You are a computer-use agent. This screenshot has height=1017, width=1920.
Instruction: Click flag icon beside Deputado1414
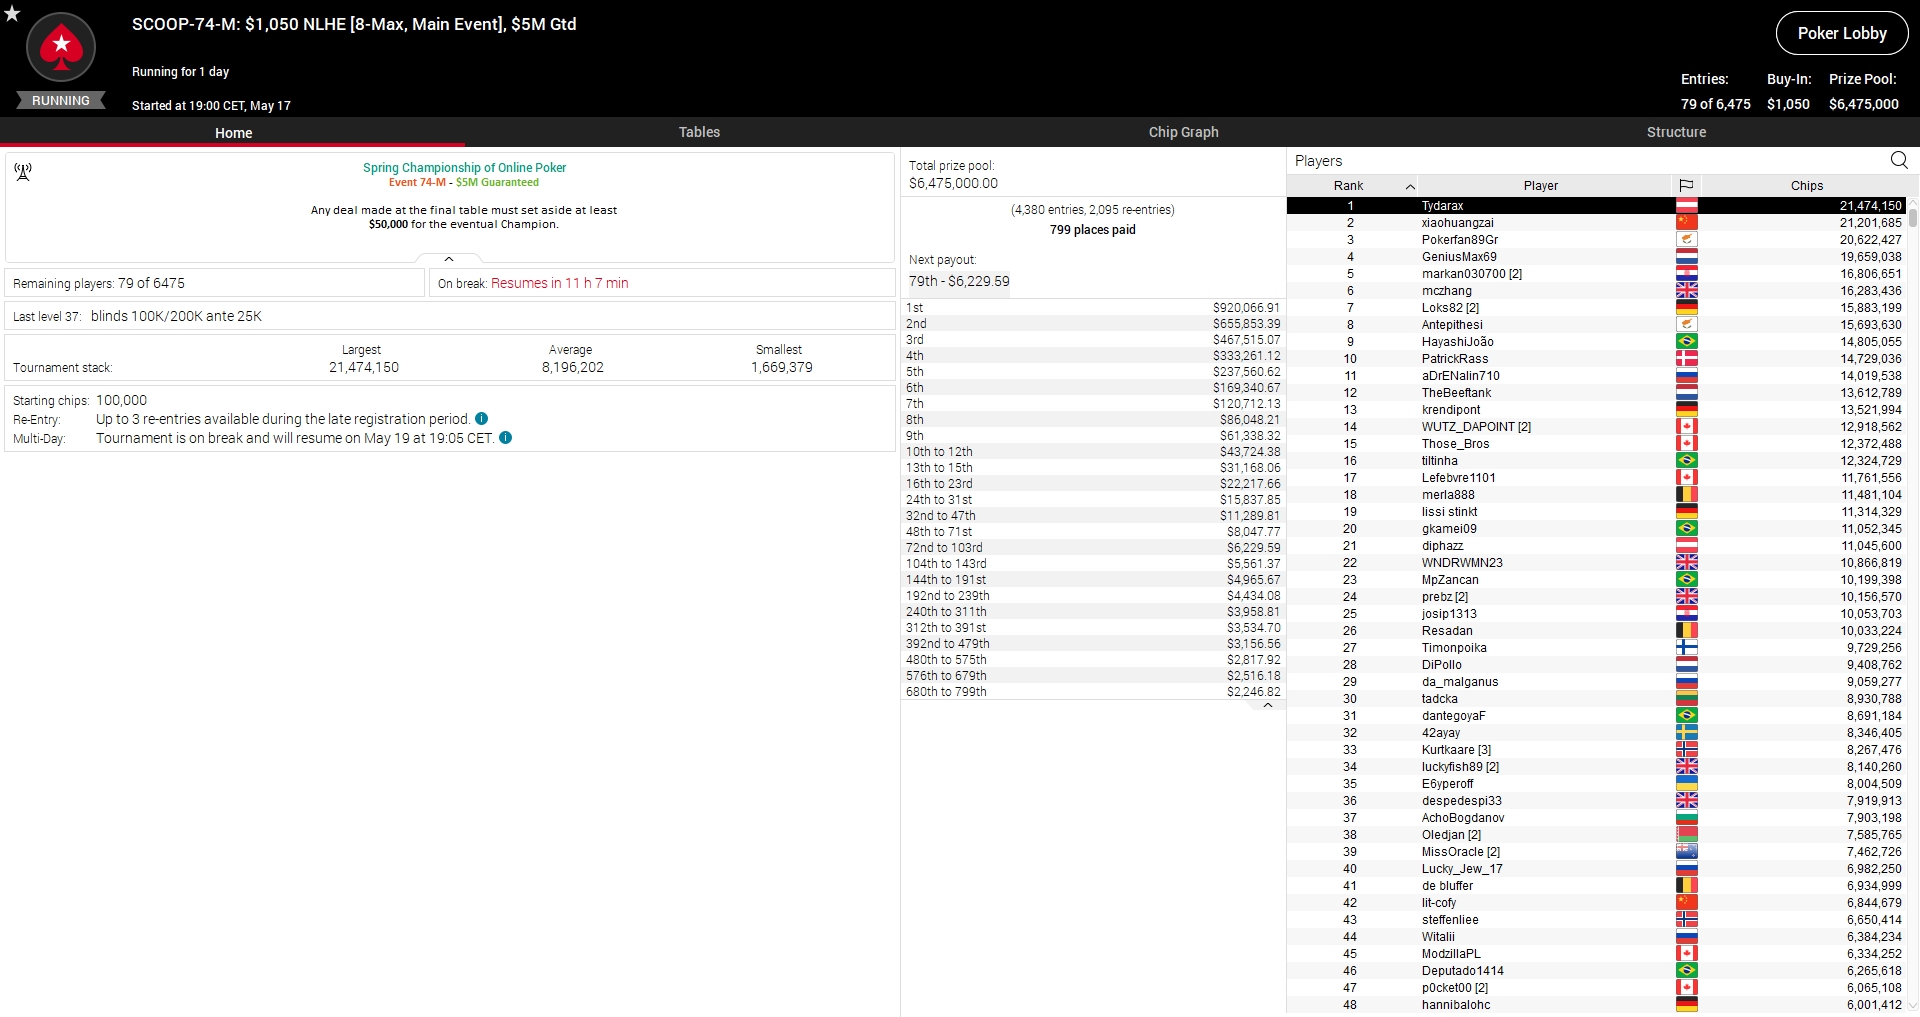1687,971
